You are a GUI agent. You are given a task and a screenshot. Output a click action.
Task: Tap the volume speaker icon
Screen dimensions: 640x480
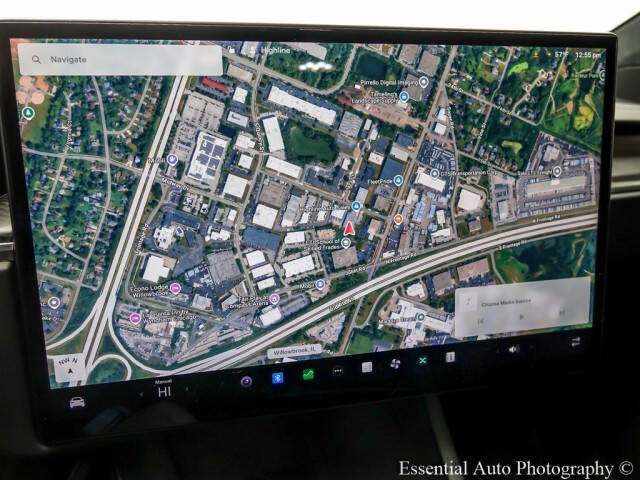click(x=514, y=349)
